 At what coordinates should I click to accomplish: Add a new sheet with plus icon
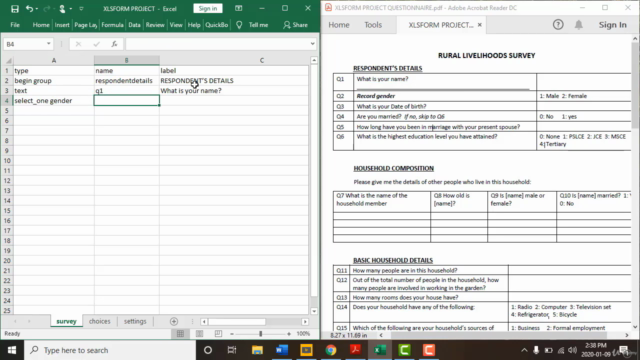(174, 322)
